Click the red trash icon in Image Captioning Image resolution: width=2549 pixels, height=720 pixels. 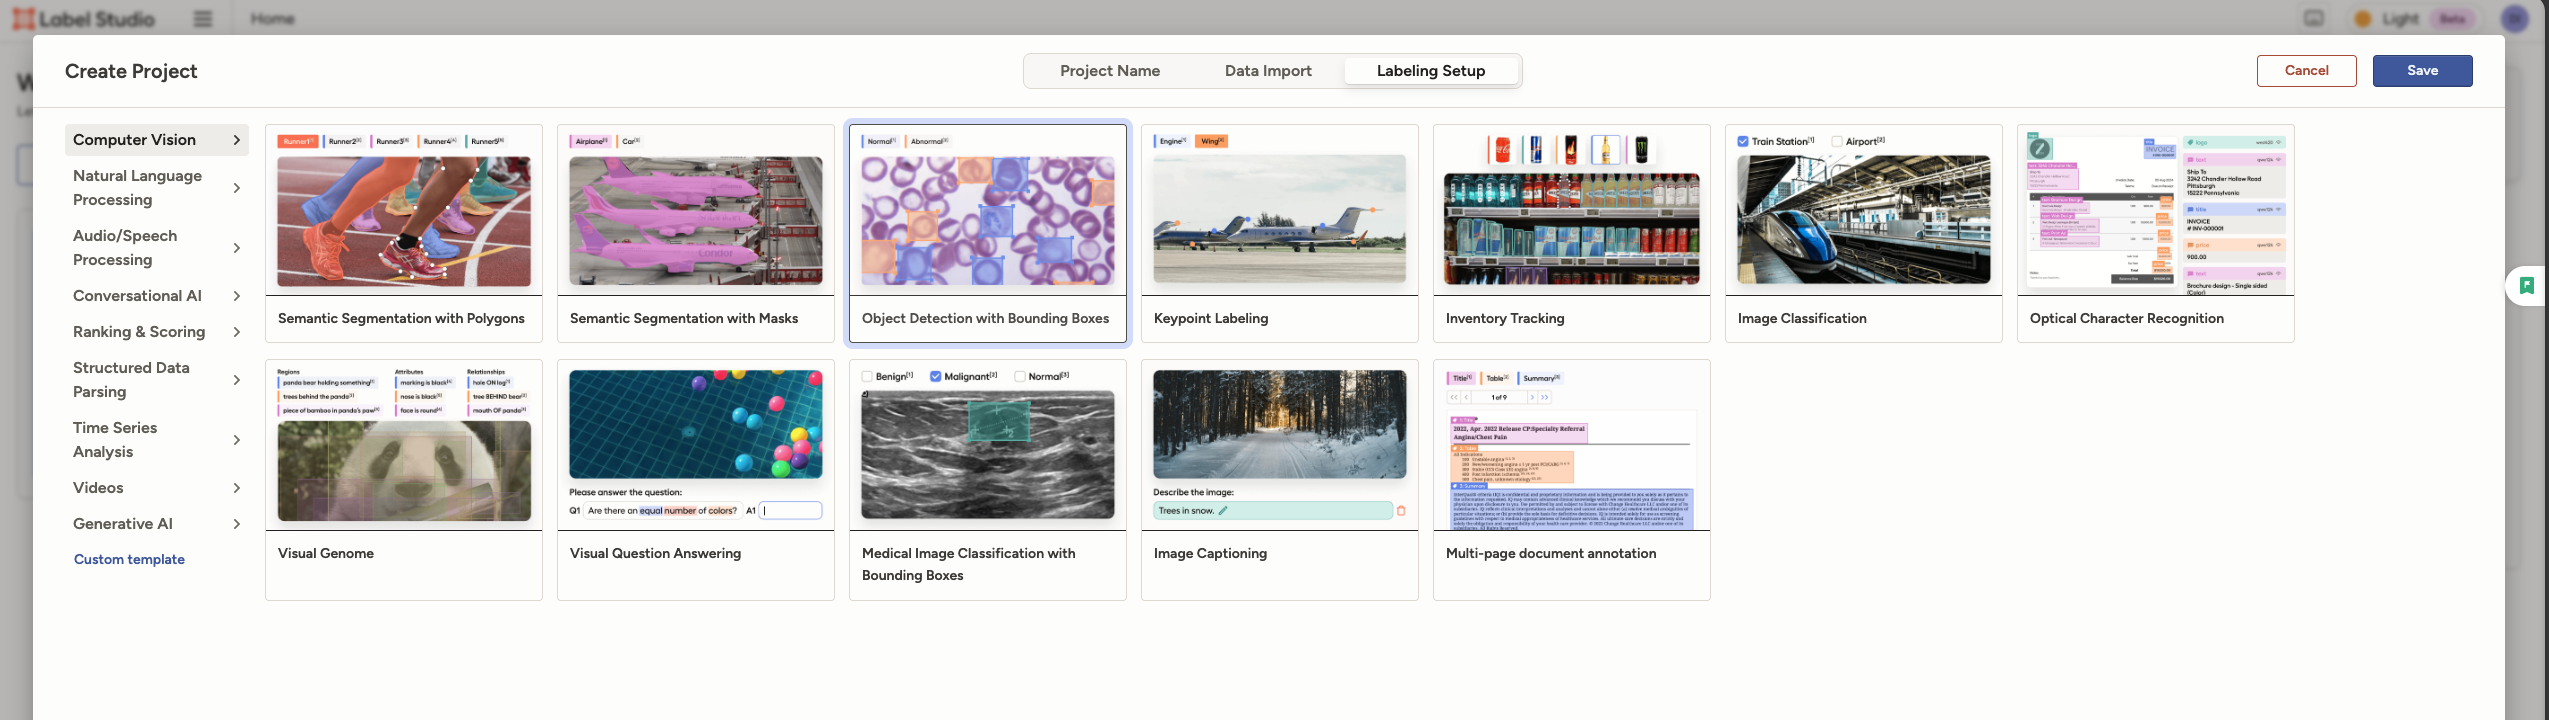[1401, 511]
